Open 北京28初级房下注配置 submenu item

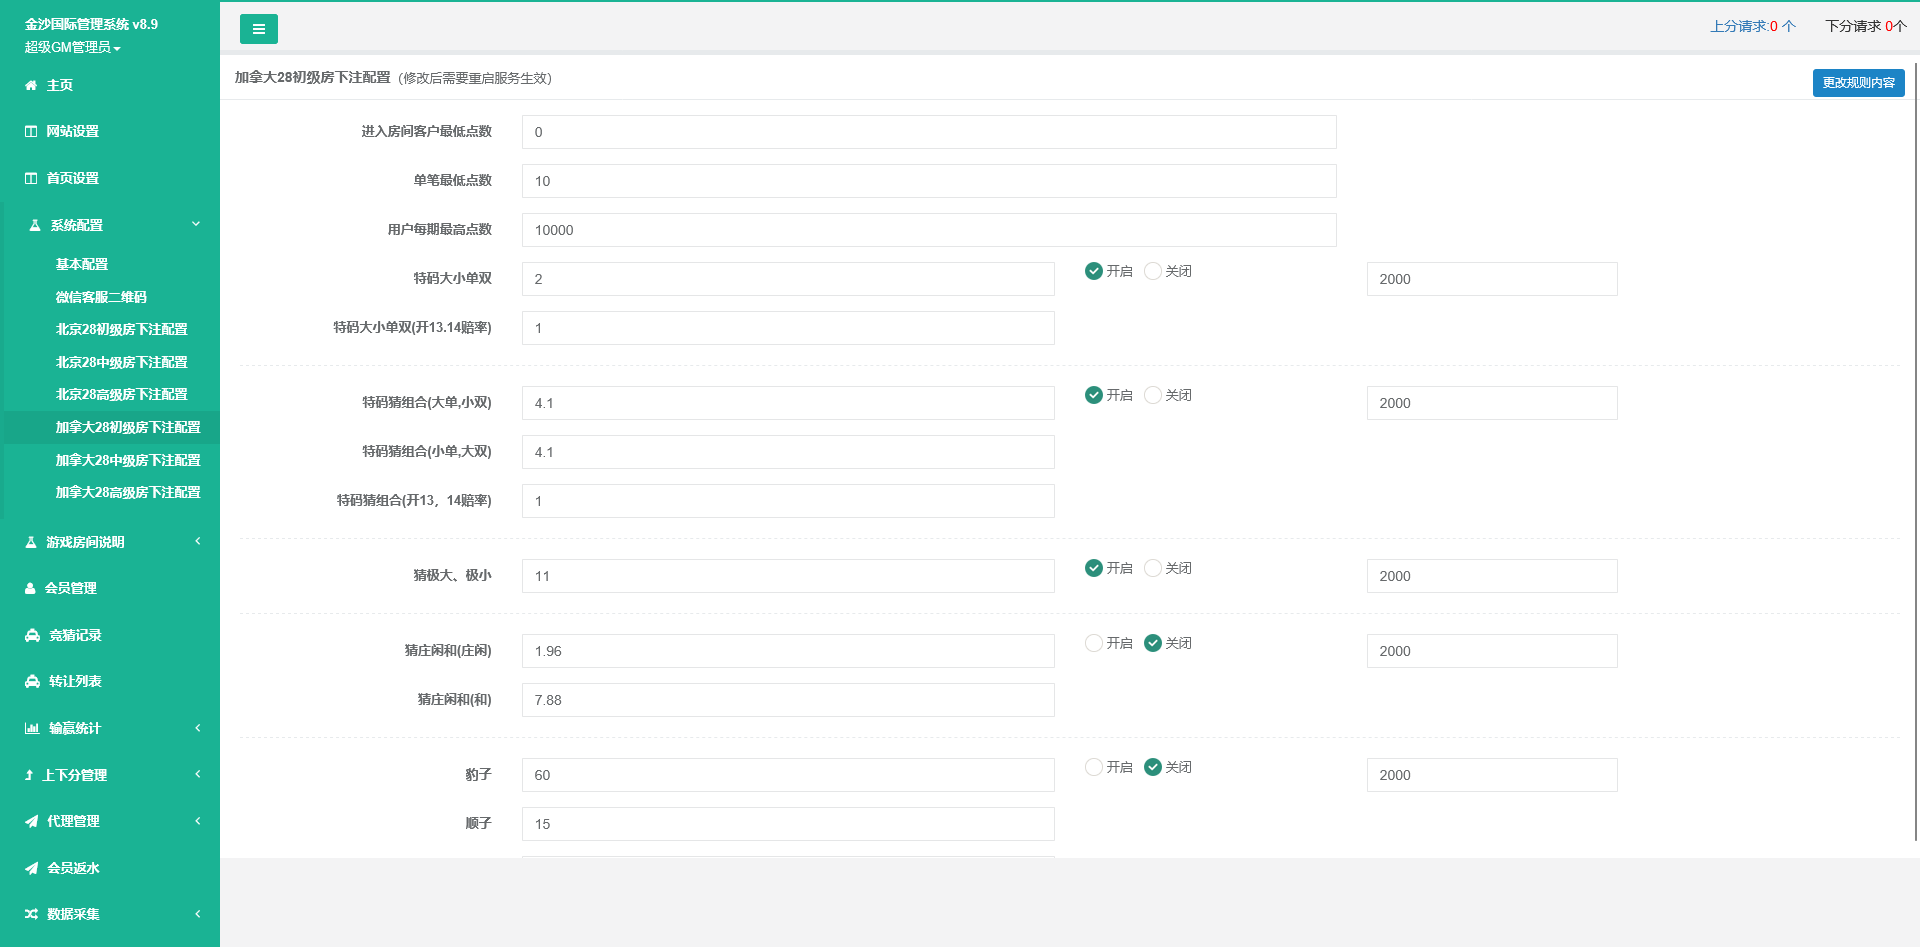(121, 330)
